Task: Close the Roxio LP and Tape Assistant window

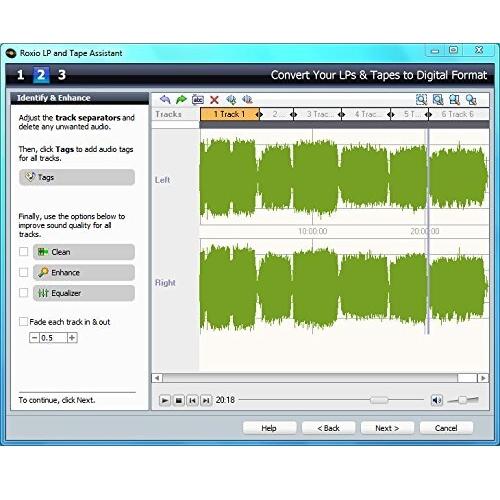Action: (x=479, y=50)
